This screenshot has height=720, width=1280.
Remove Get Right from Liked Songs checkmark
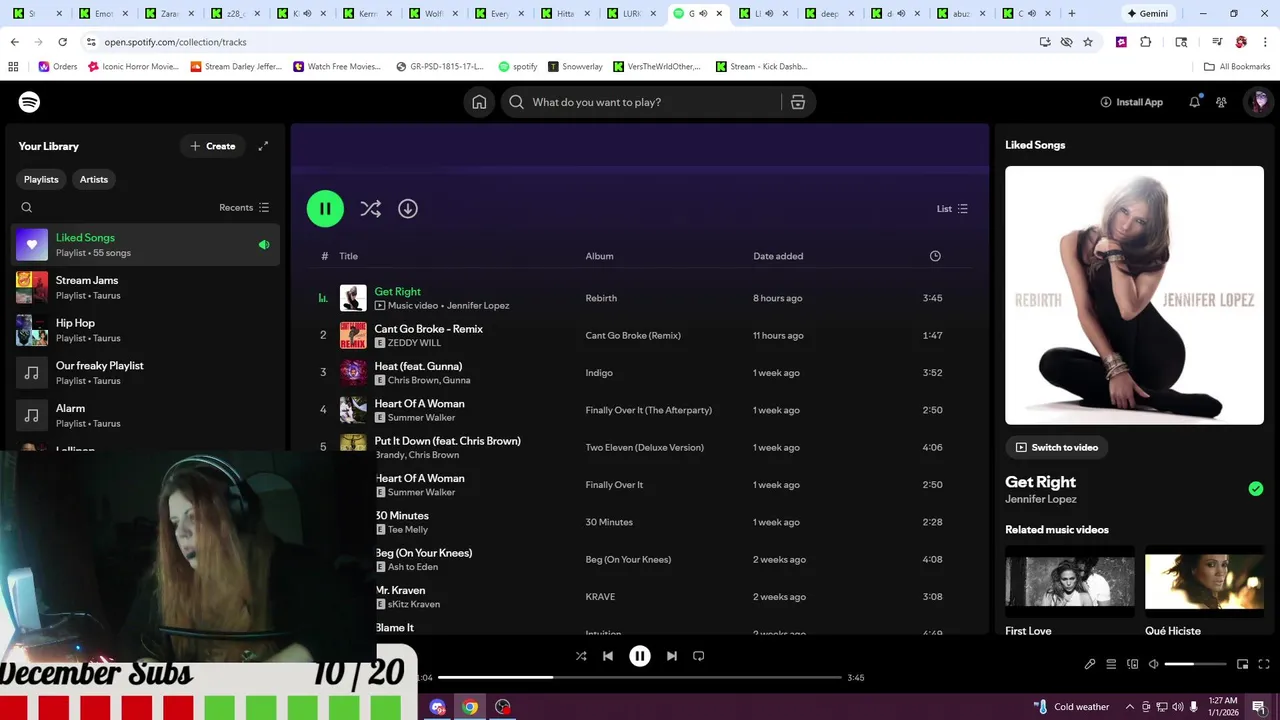coord(1256,489)
